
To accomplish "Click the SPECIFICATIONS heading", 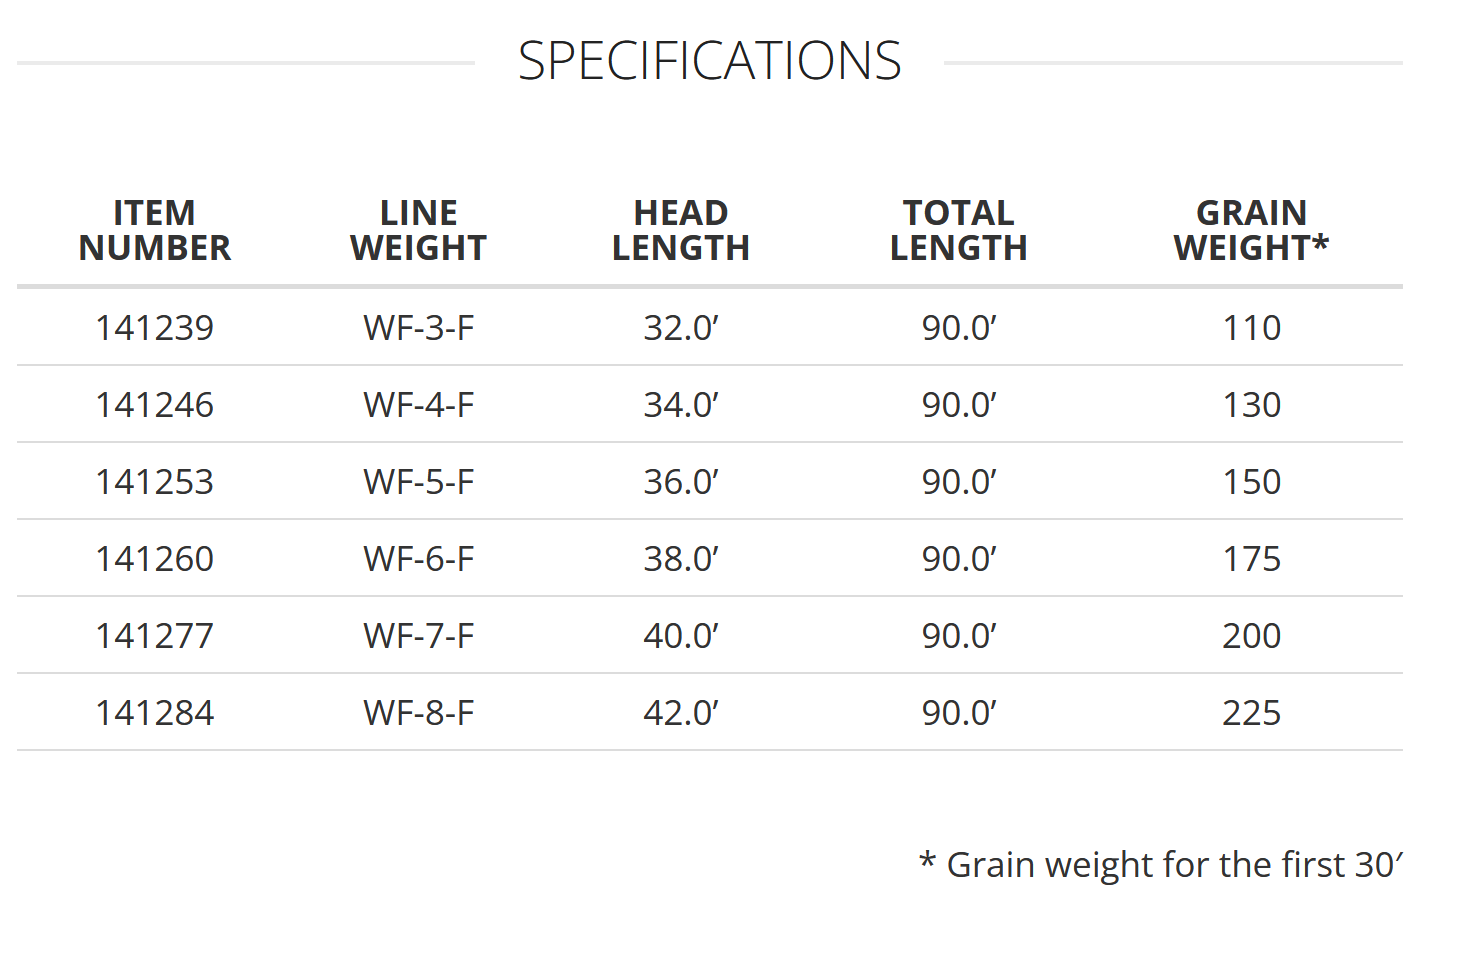I will pyautogui.click(x=709, y=62).
